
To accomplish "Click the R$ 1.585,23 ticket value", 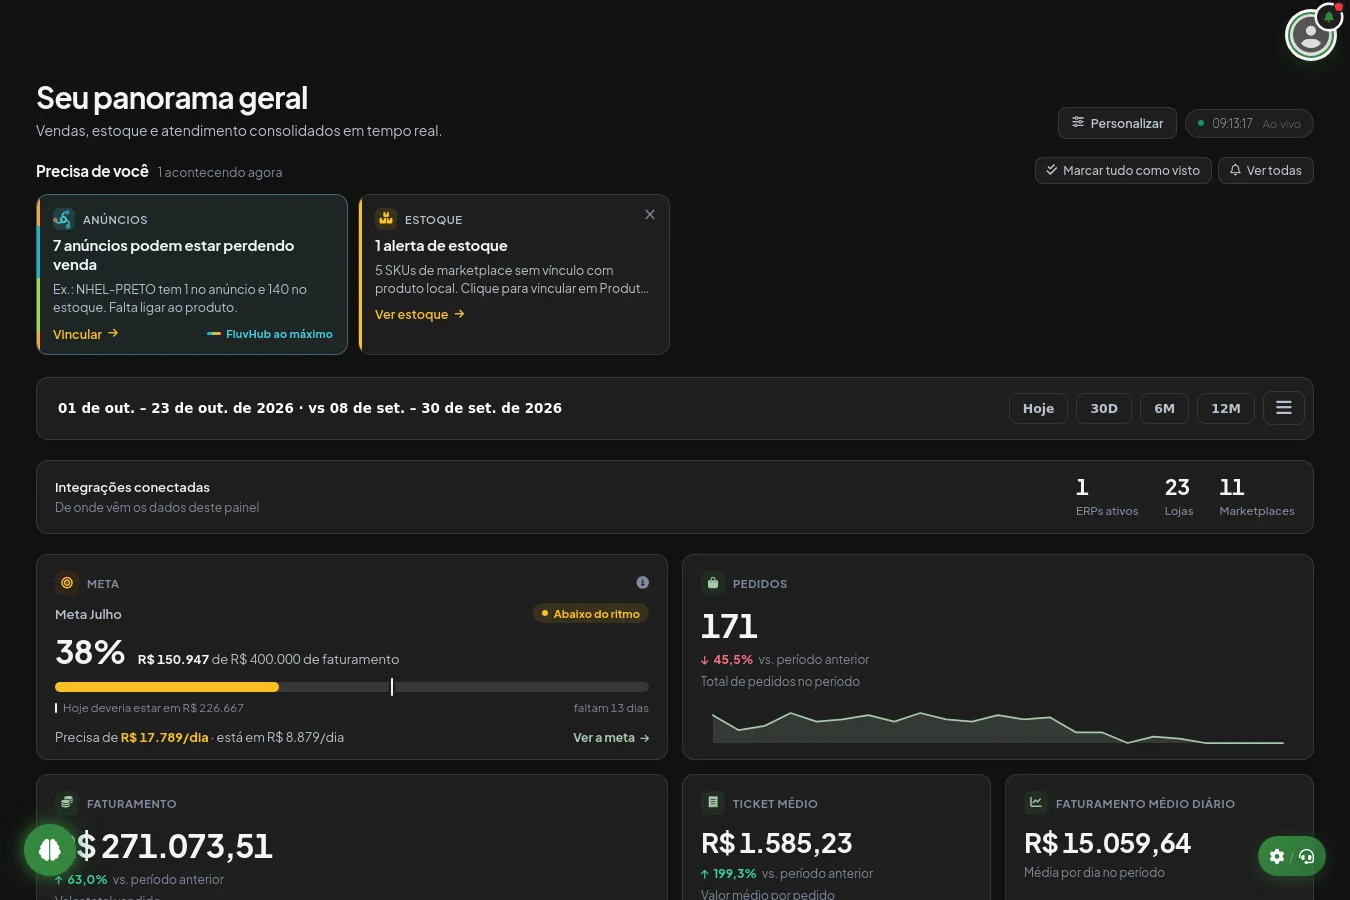I will (x=776, y=843).
